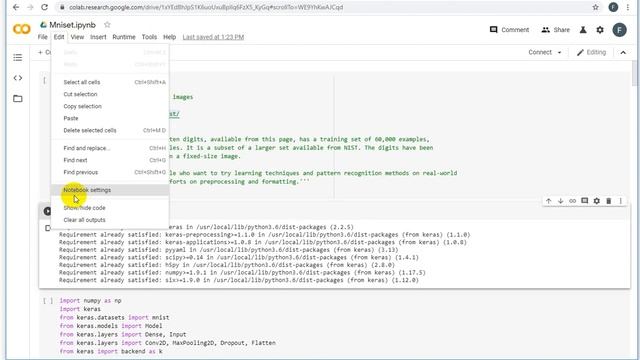This screenshot has height=360, width=640.
Task: Click 'from keras import backend as k' line
Action: coord(111,351)
